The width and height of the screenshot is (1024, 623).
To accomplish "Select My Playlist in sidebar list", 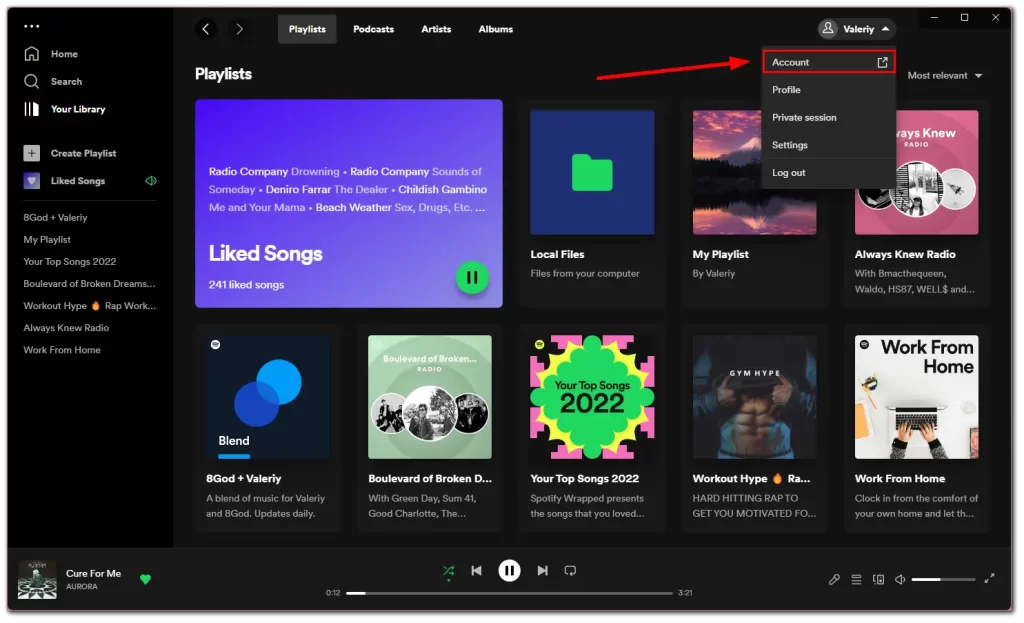I will (47, 240).
